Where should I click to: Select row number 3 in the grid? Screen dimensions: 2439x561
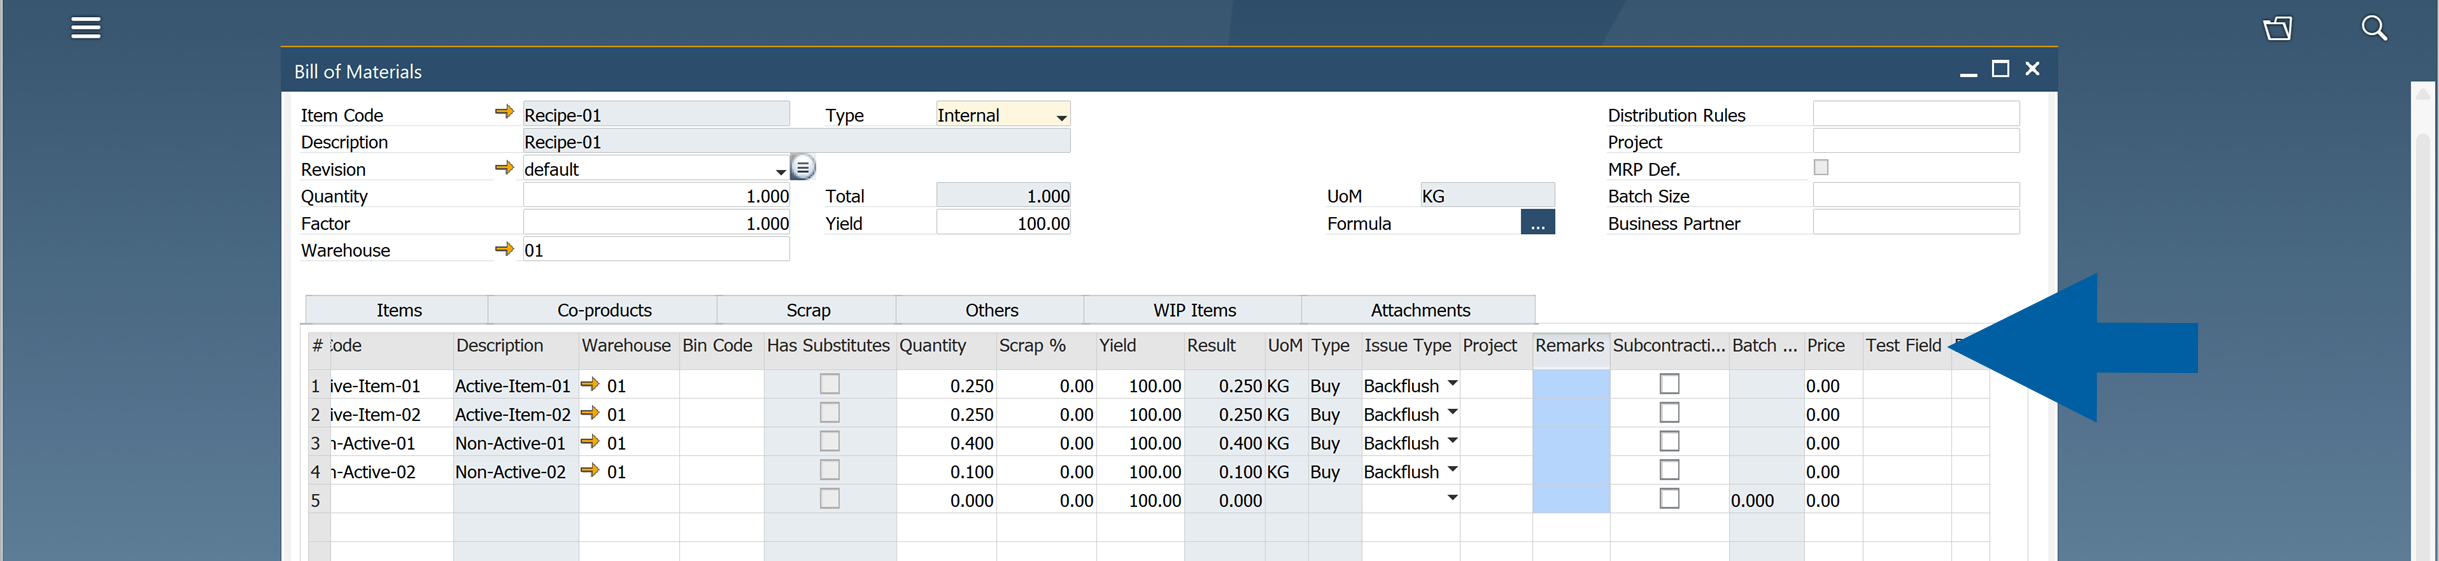click(318, 442)
